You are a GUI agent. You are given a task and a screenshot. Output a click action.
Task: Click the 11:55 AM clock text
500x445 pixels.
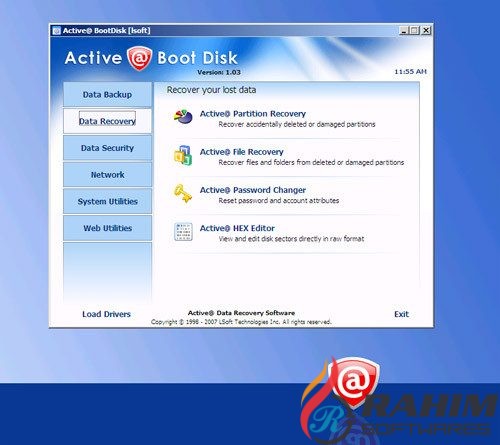(410, 72)
